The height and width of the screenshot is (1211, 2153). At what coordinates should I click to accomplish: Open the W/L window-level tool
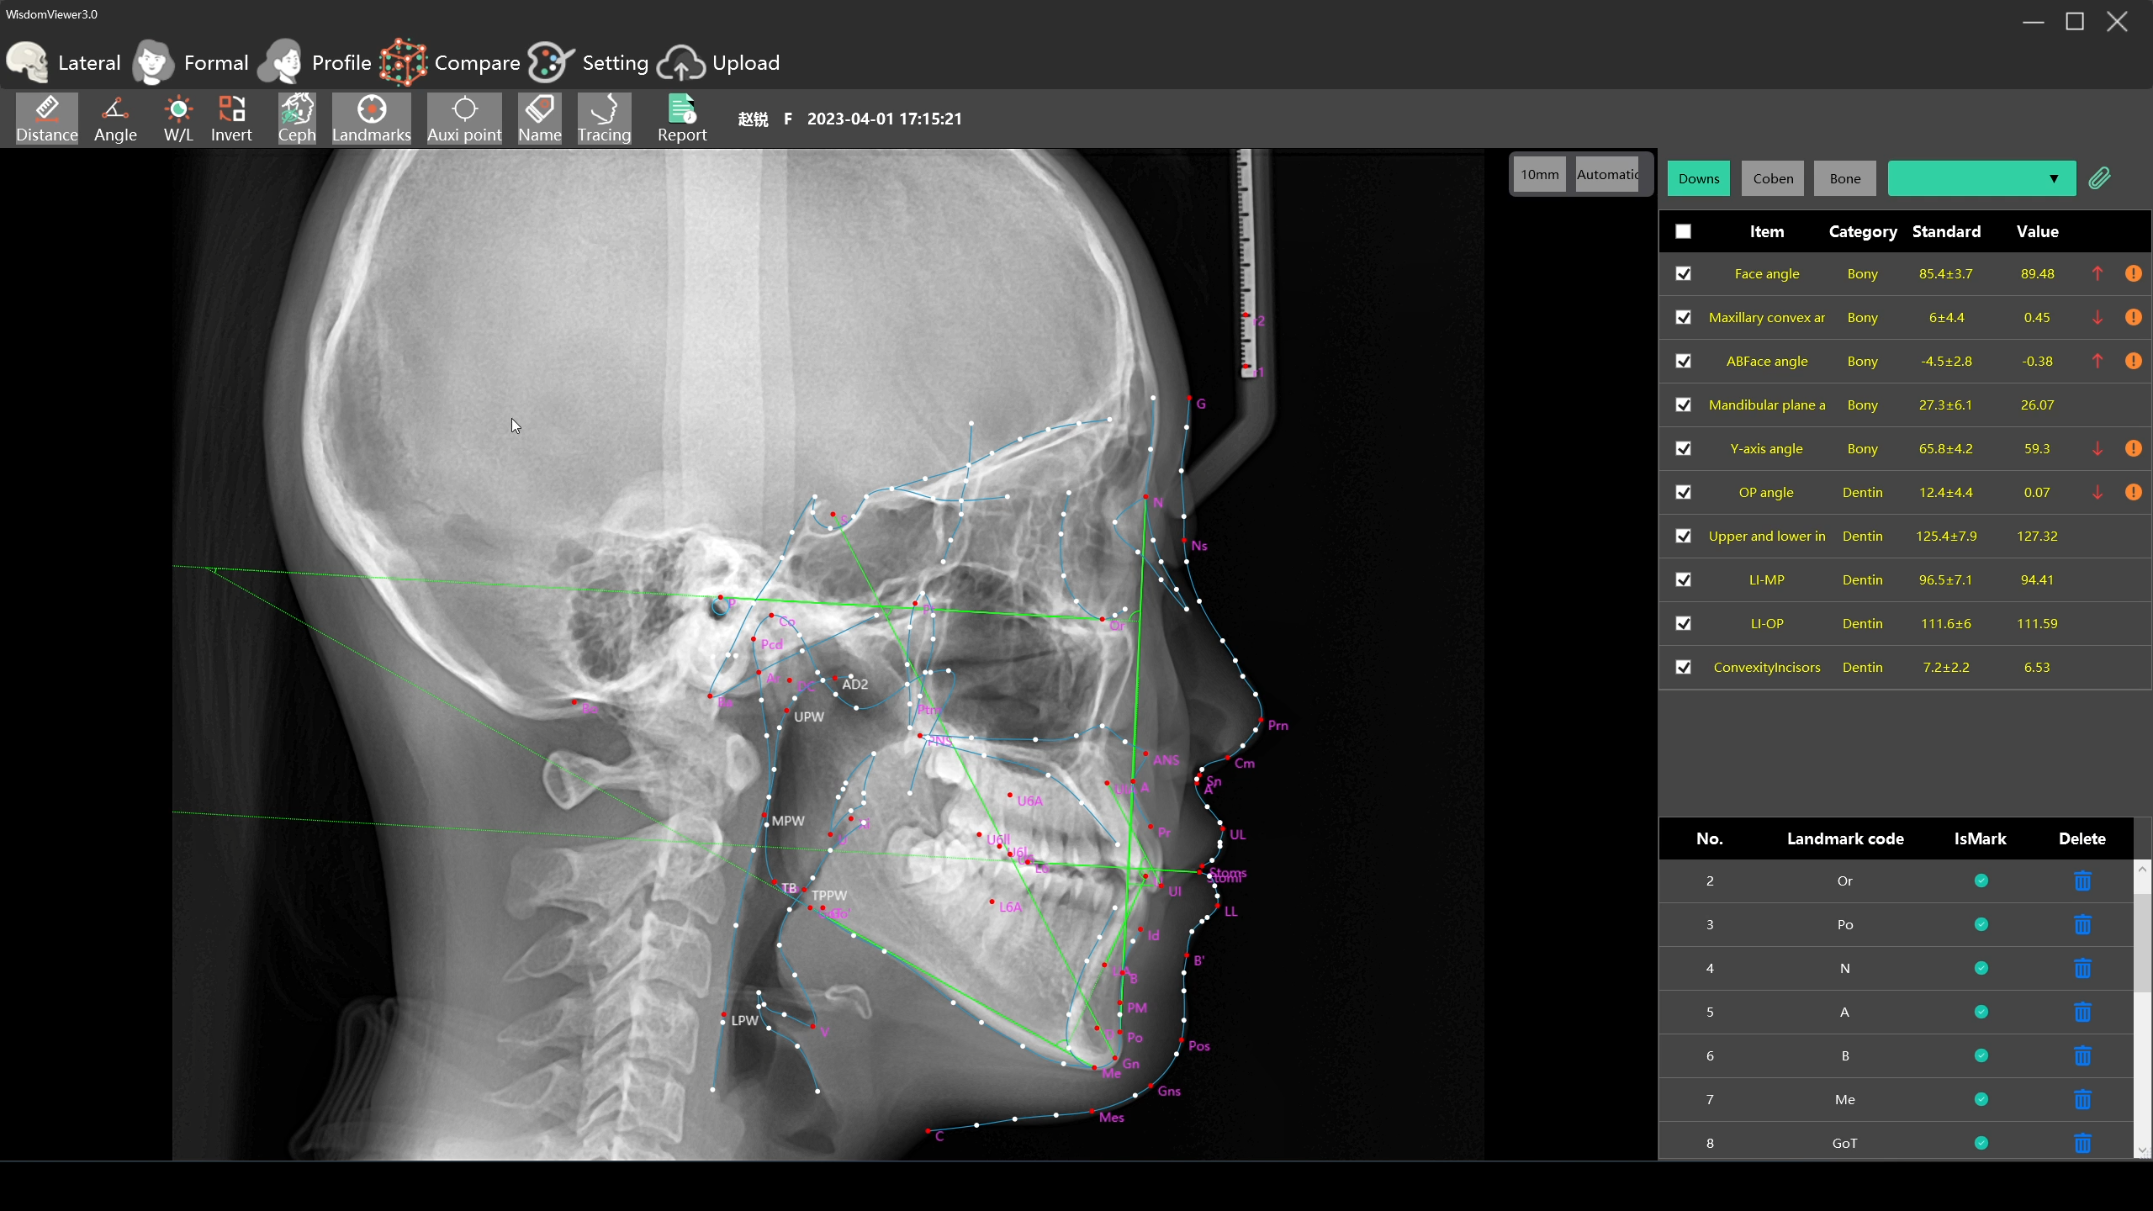pos(178,119)
